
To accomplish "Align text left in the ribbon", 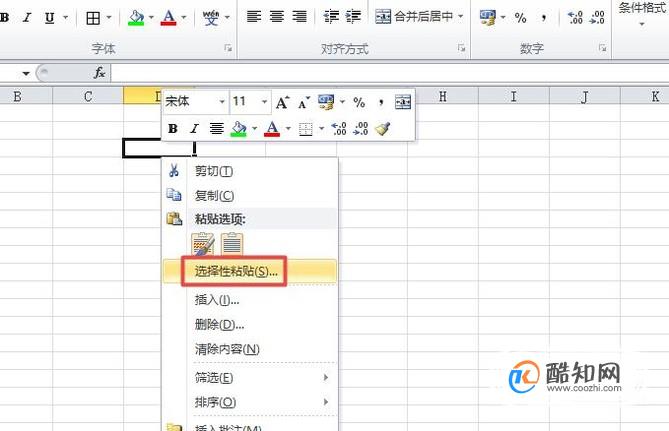I will [x=254, y=17].
